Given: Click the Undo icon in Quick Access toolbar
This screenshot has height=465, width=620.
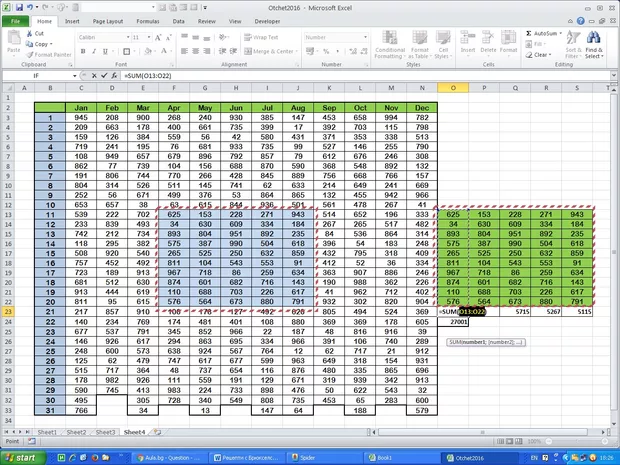Looking at the screenshot, I should 30,8.
